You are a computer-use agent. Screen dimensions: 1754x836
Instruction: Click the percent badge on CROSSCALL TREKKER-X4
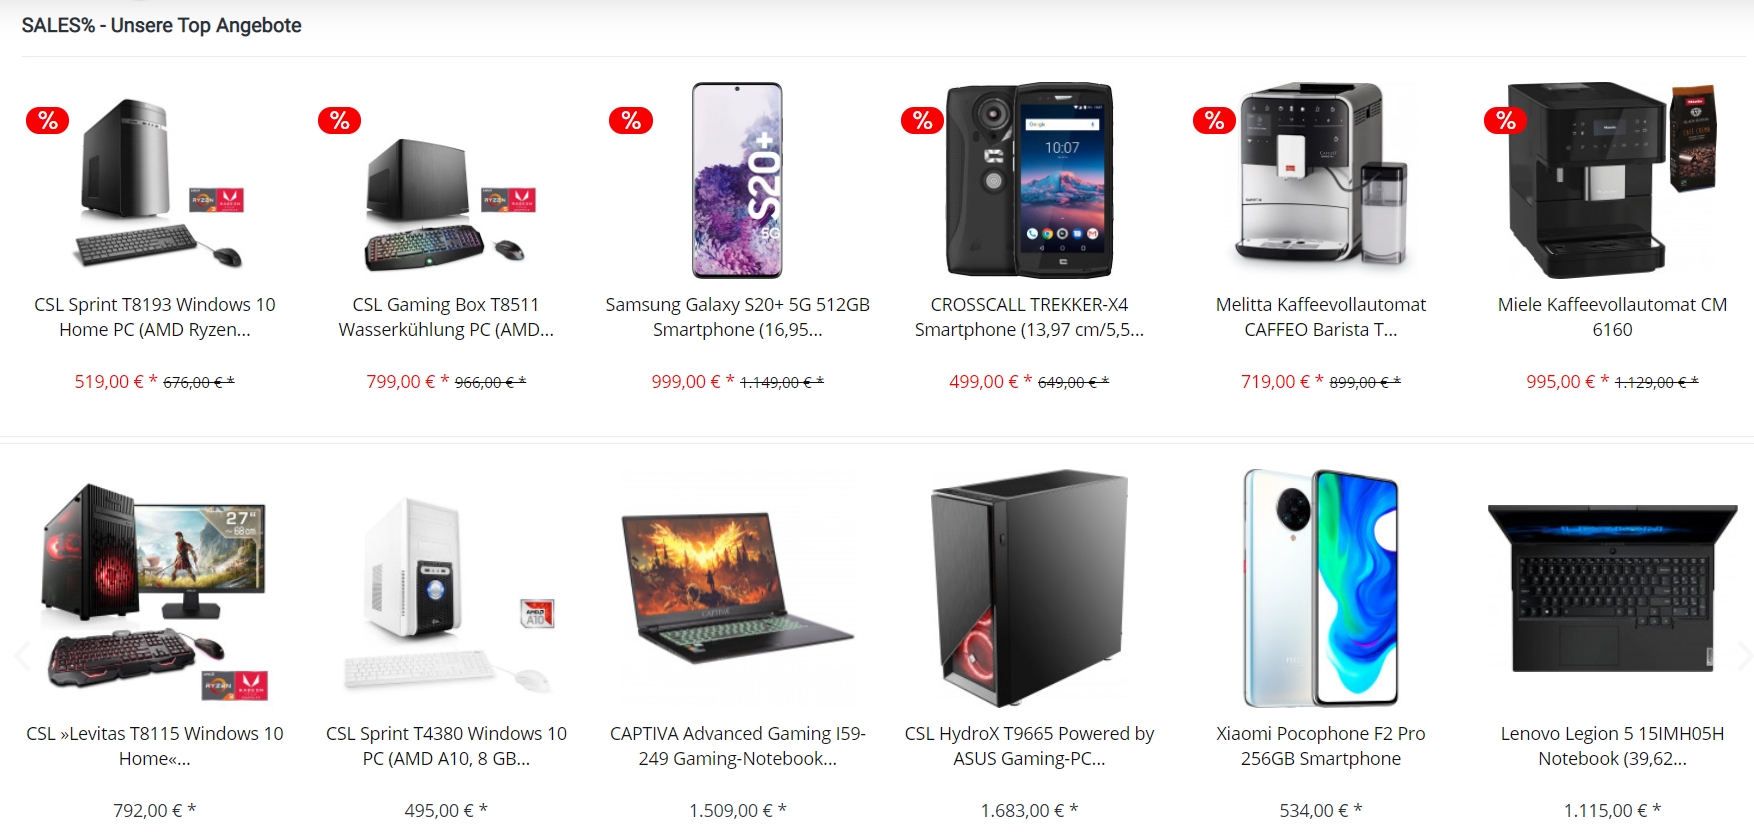tap(922, 121)
